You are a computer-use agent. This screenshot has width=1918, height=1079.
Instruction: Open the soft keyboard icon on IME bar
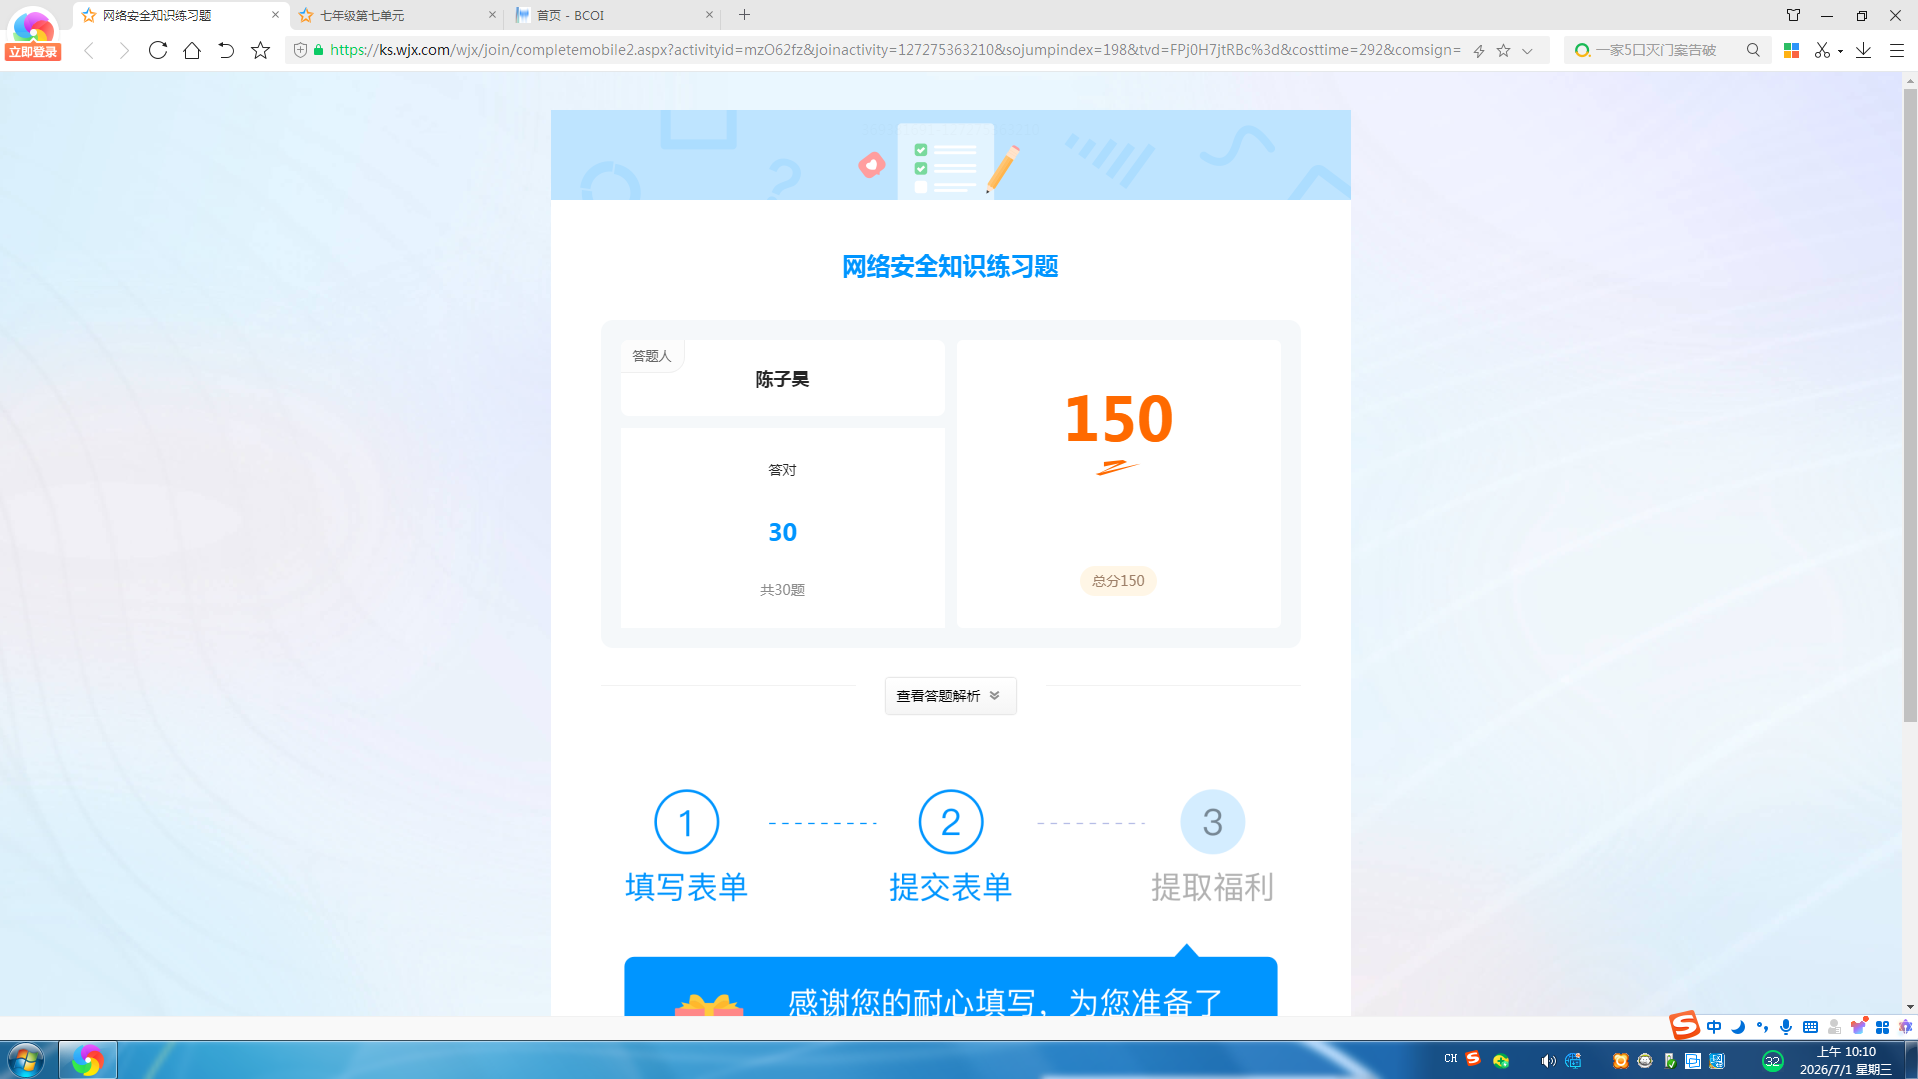[x=1810, y=1027]
